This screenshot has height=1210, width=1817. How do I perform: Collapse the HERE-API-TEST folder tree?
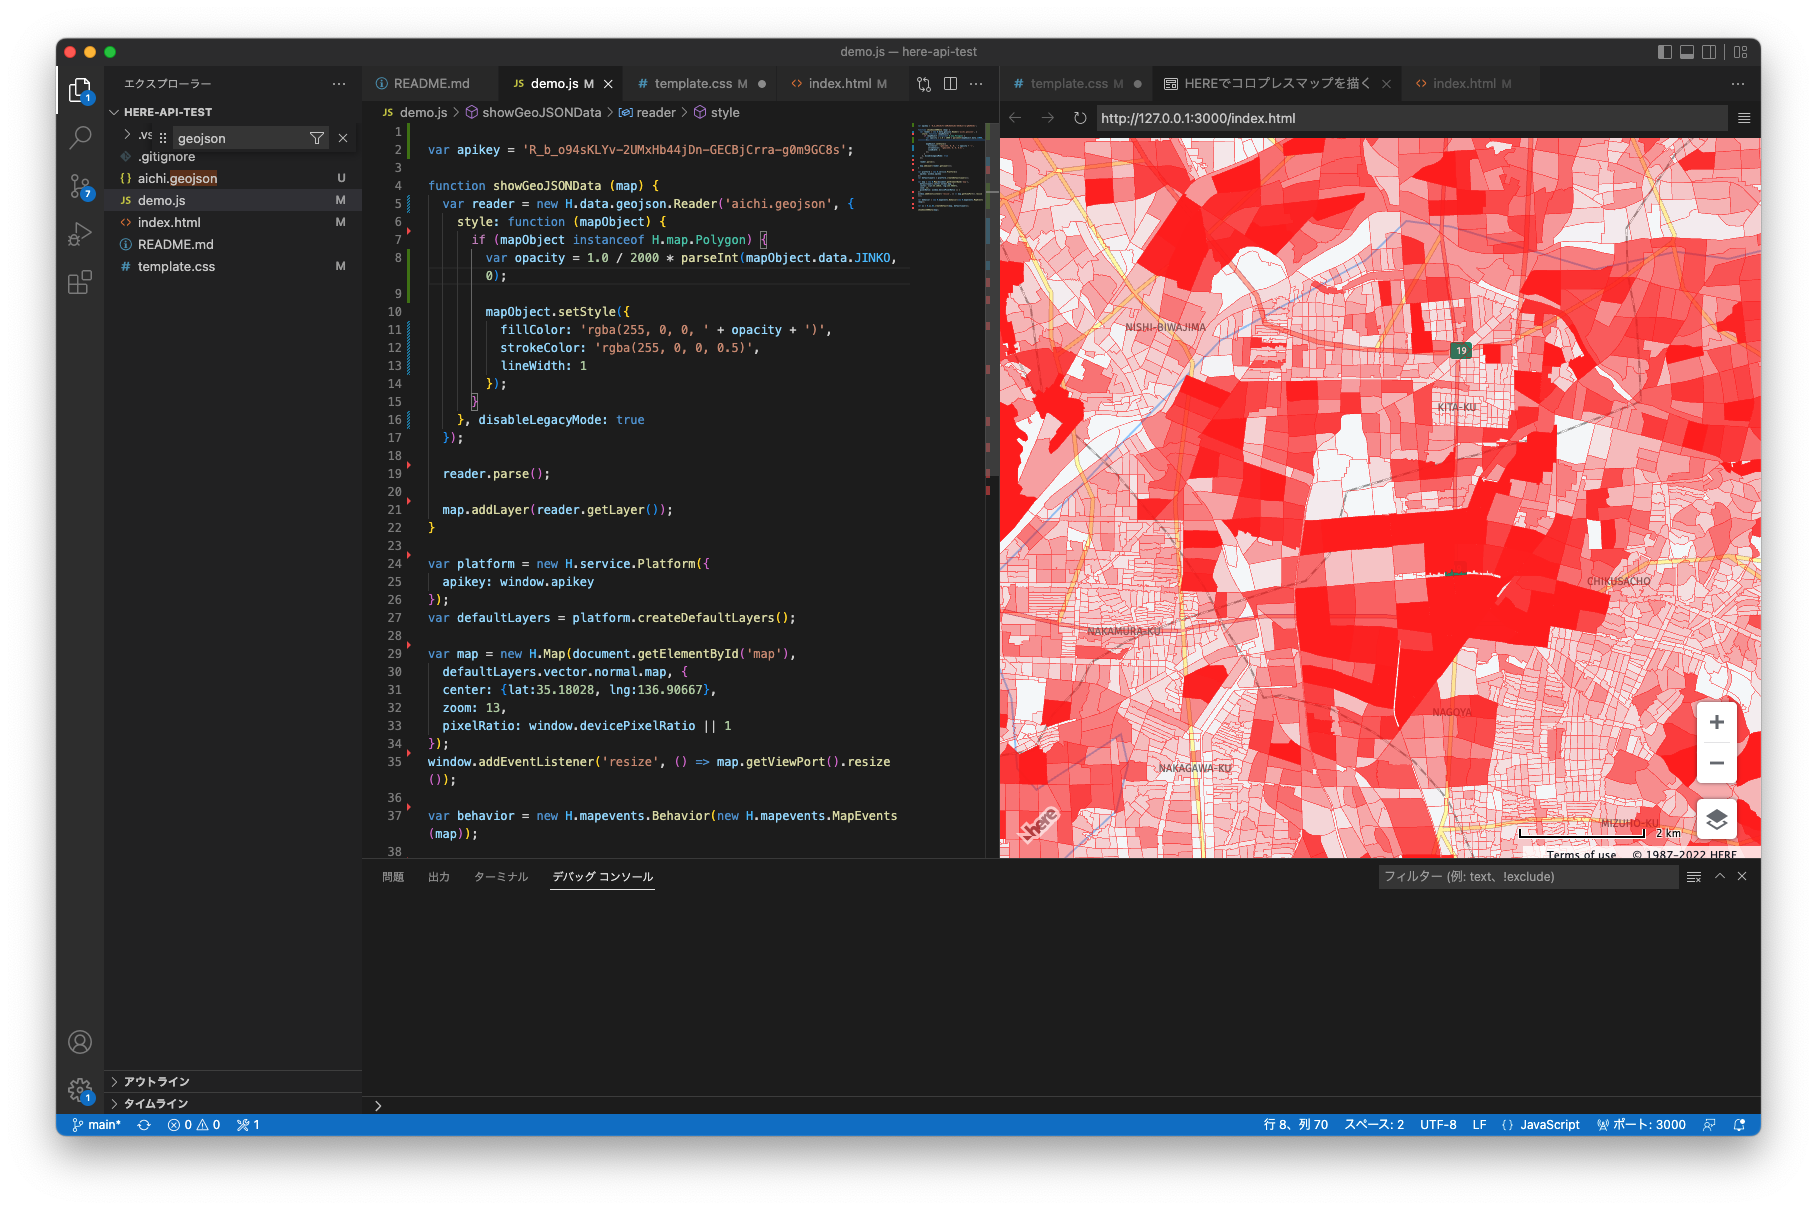pyautogui.click(x=167, y=112)
